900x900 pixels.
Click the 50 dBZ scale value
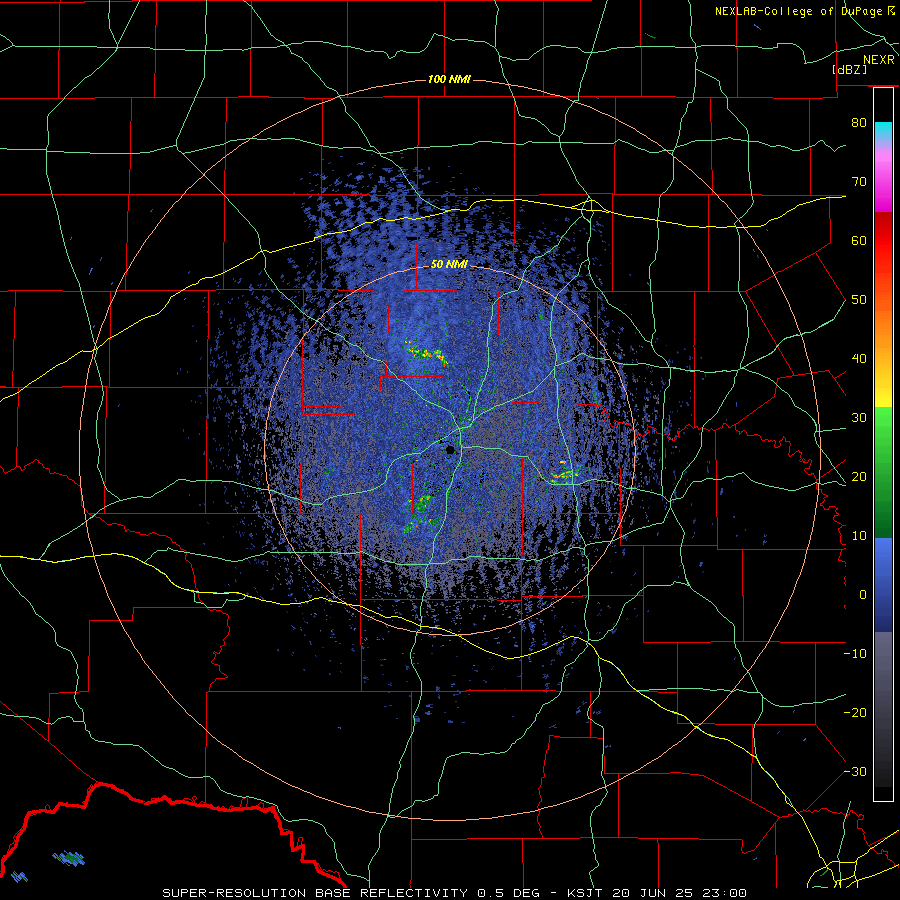(859, 300)
